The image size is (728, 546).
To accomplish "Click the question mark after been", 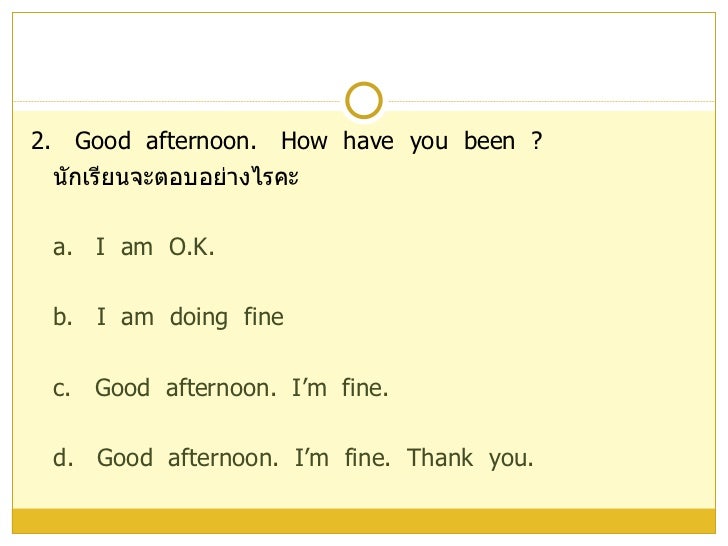I will pyautogui.click(x=537, y=141).
